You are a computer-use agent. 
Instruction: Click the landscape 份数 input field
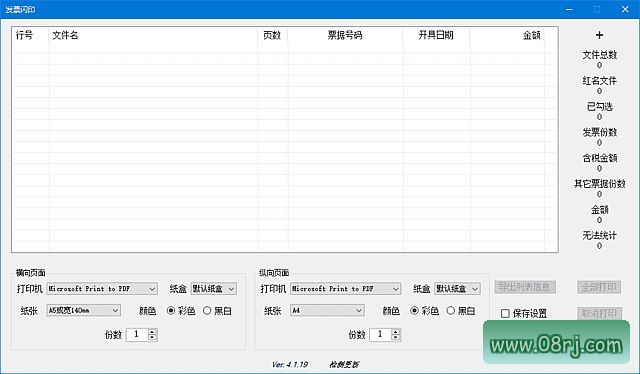[x=137, y=335]
